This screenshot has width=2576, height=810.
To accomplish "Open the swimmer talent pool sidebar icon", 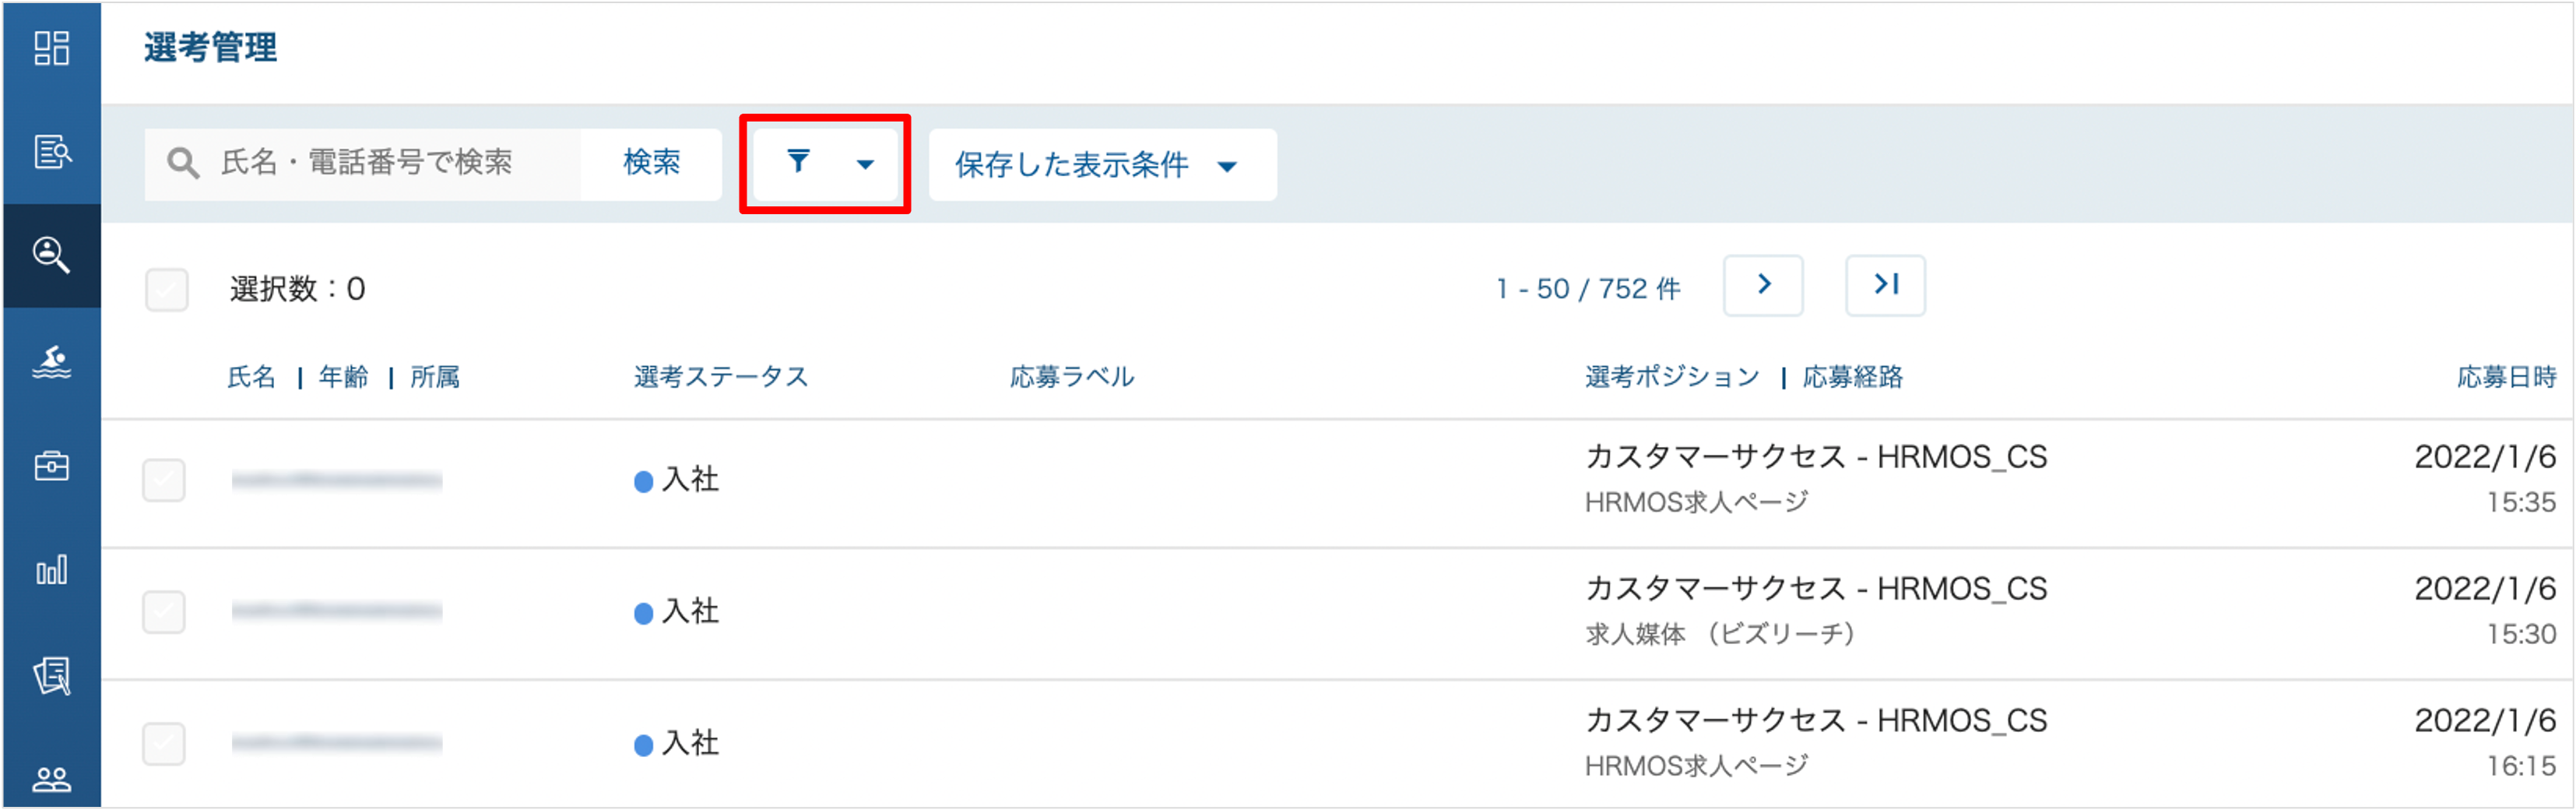I will 51,362.
